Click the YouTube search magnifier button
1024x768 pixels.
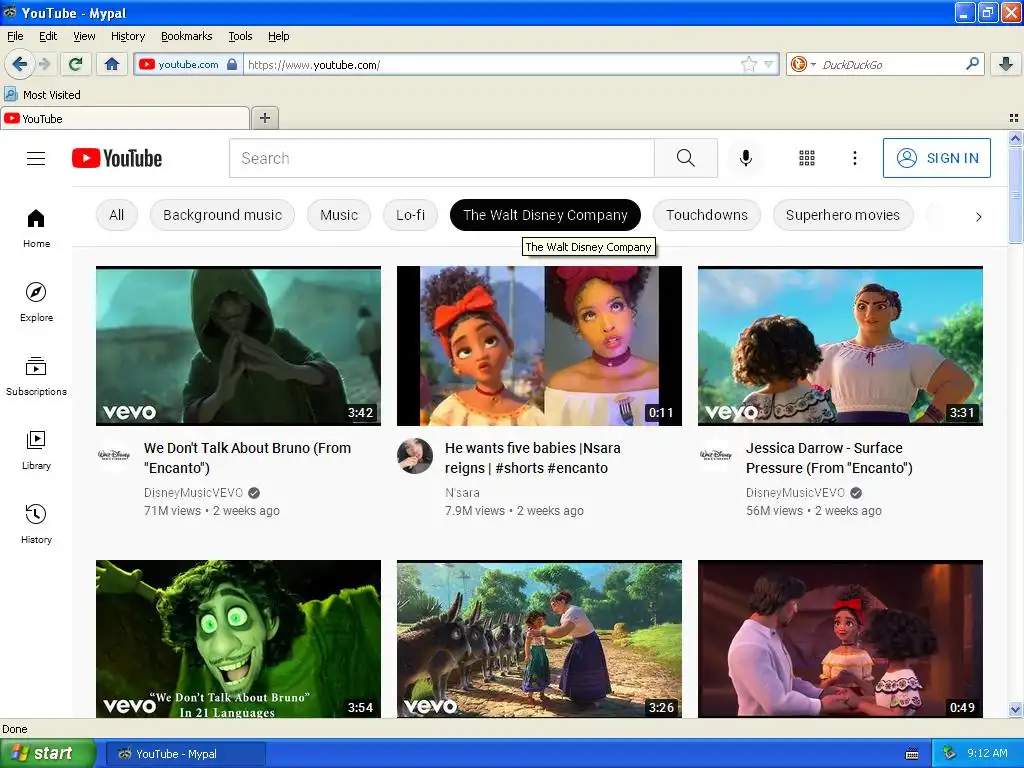click(x=686, y=158)
